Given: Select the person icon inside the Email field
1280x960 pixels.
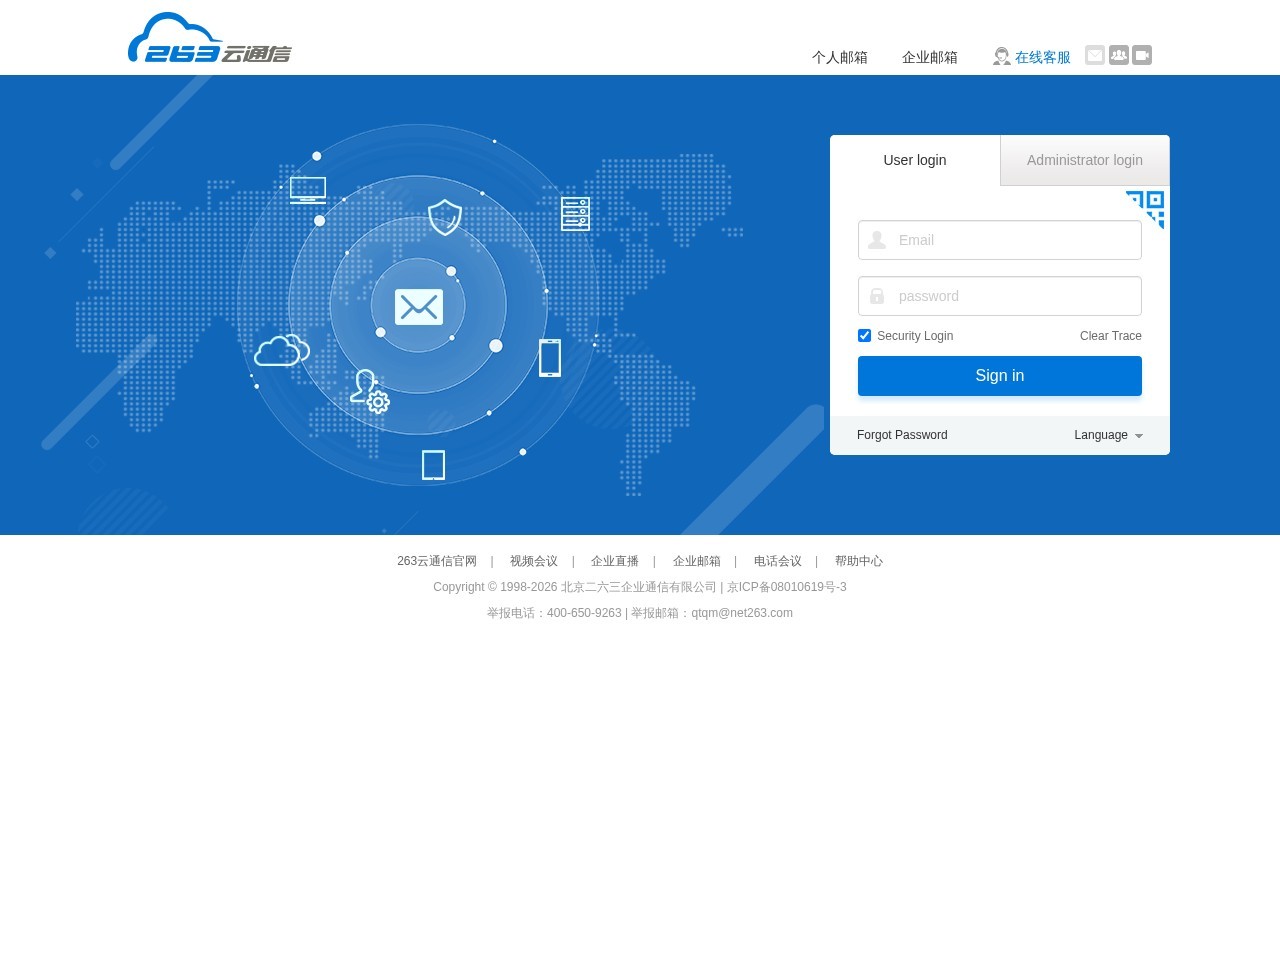Looking at the screenshot, I should [x=877, y=240].
